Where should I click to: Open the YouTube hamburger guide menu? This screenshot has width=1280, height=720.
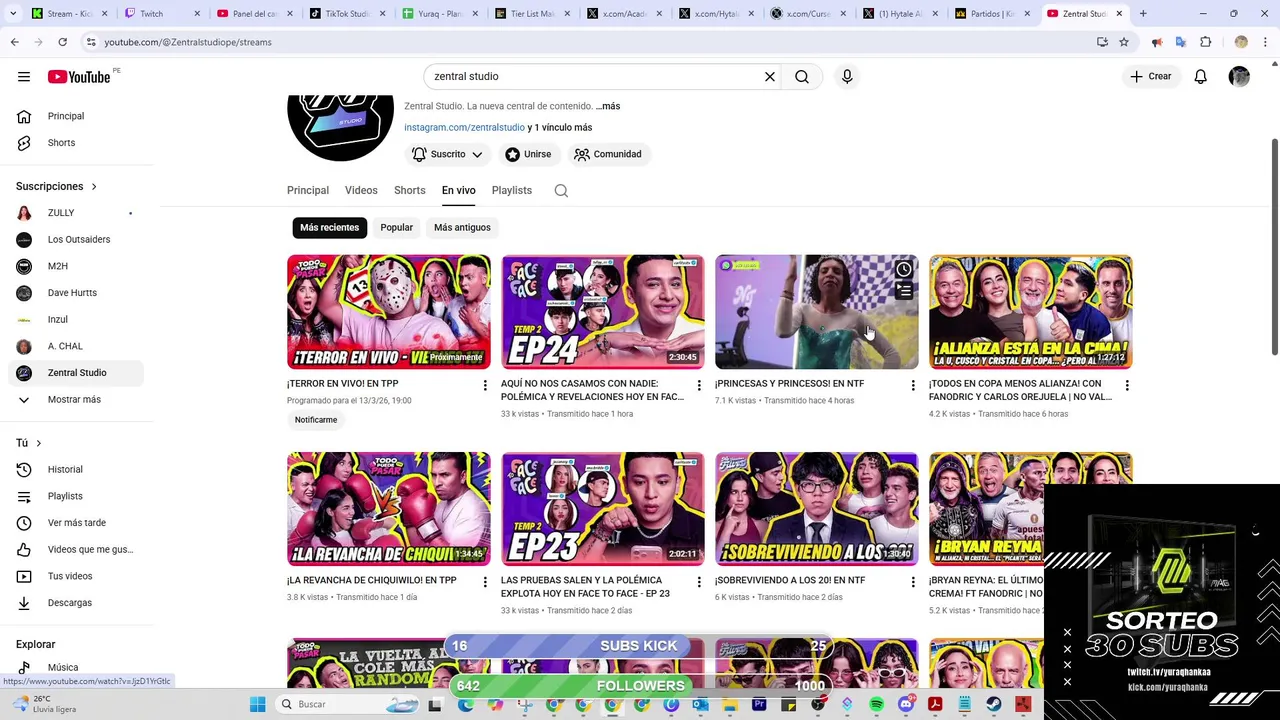click(x=24, y=77)
